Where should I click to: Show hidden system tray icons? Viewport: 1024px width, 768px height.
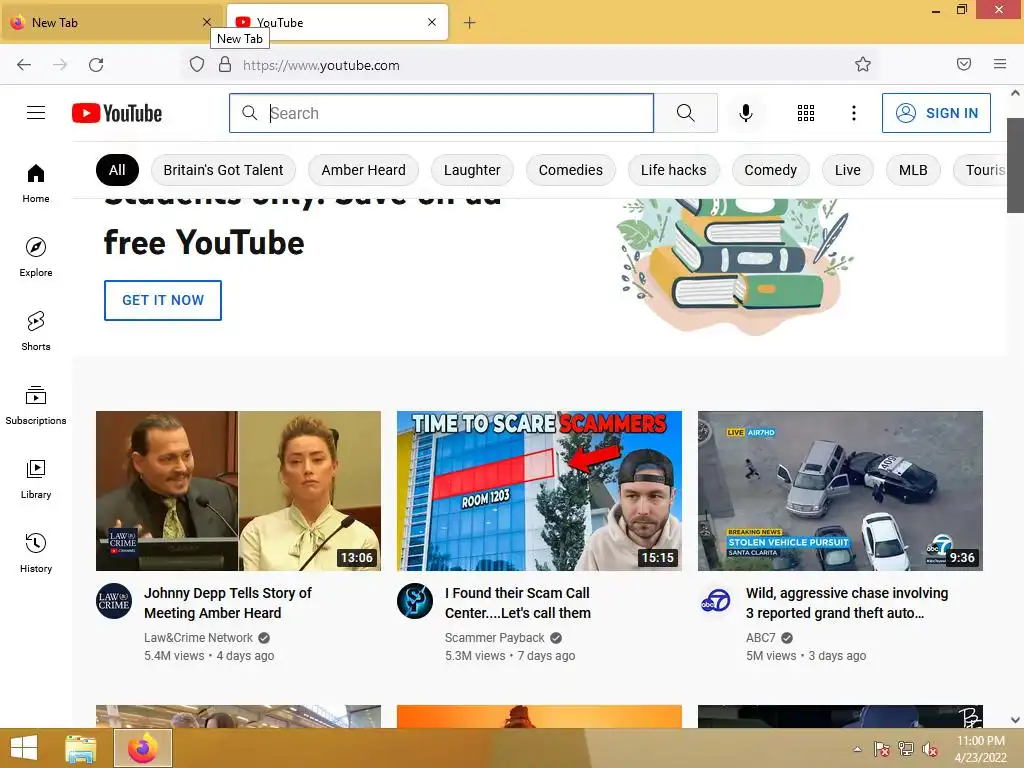pyautogui.click(x=857, y=749)
